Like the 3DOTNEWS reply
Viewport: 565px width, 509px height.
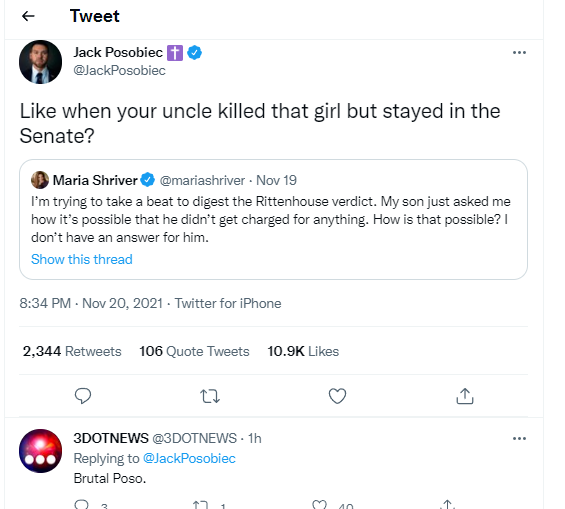coord(319,505)
